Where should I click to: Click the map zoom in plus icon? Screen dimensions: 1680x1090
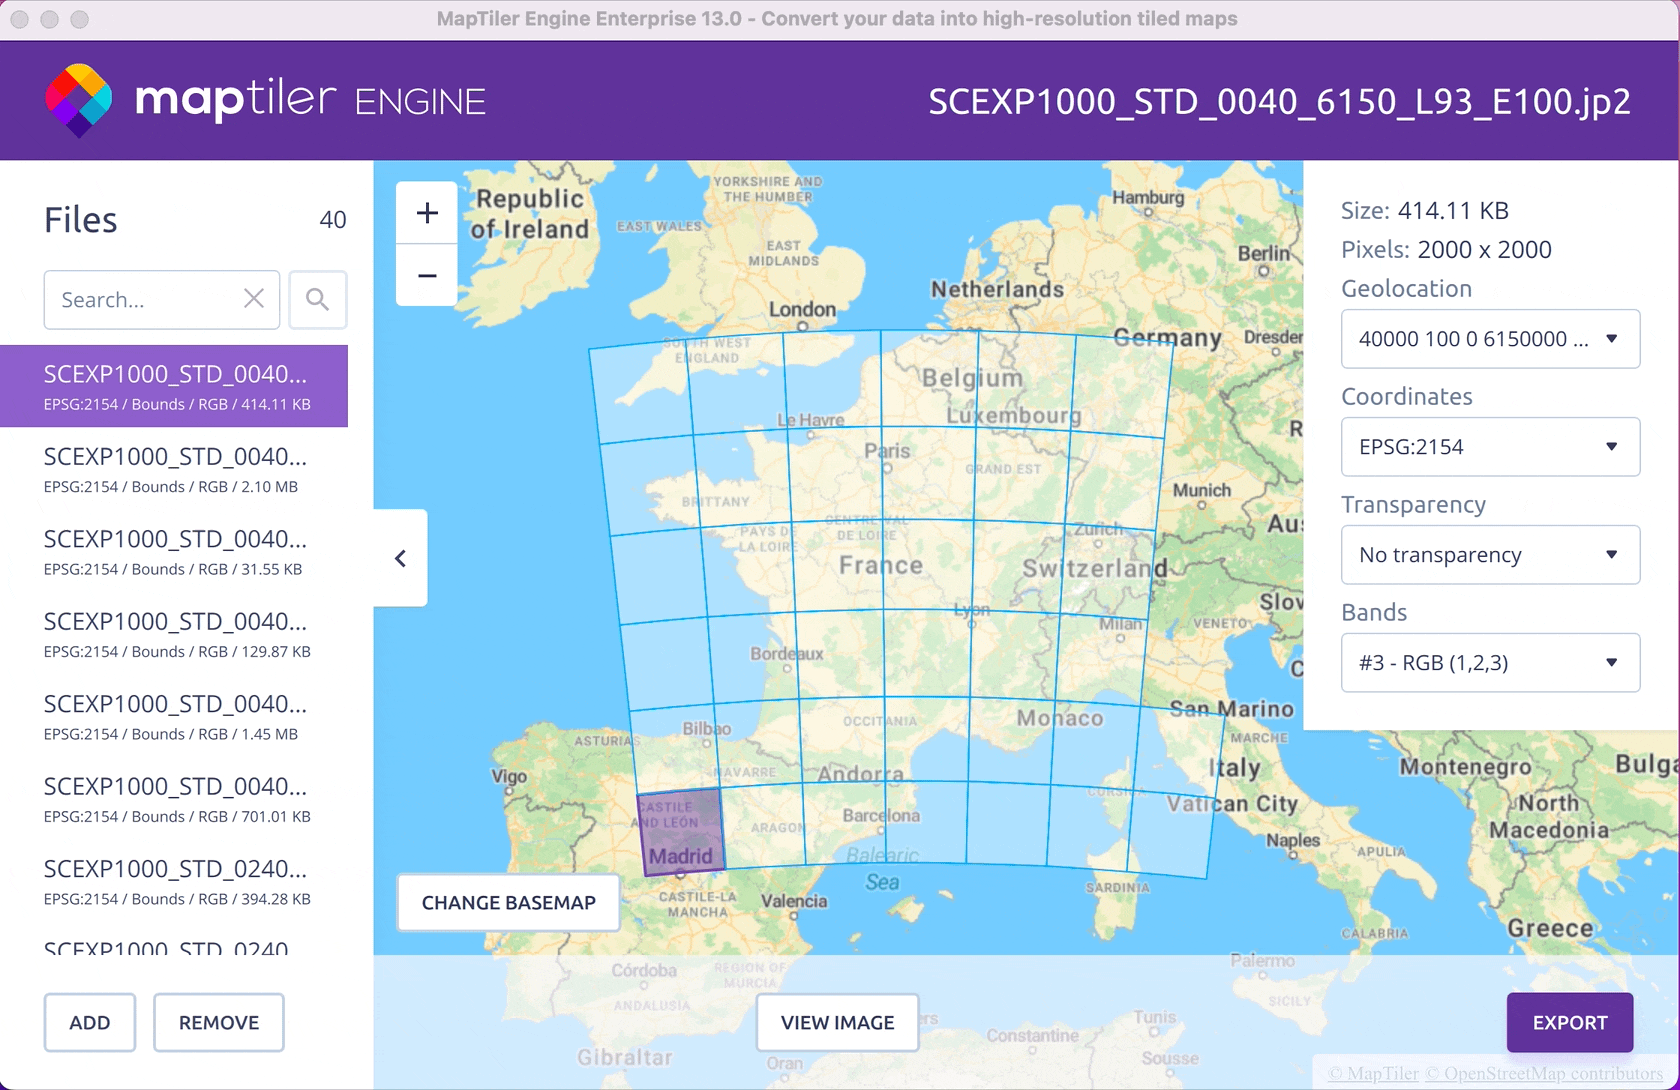click(x=427, y=213)
